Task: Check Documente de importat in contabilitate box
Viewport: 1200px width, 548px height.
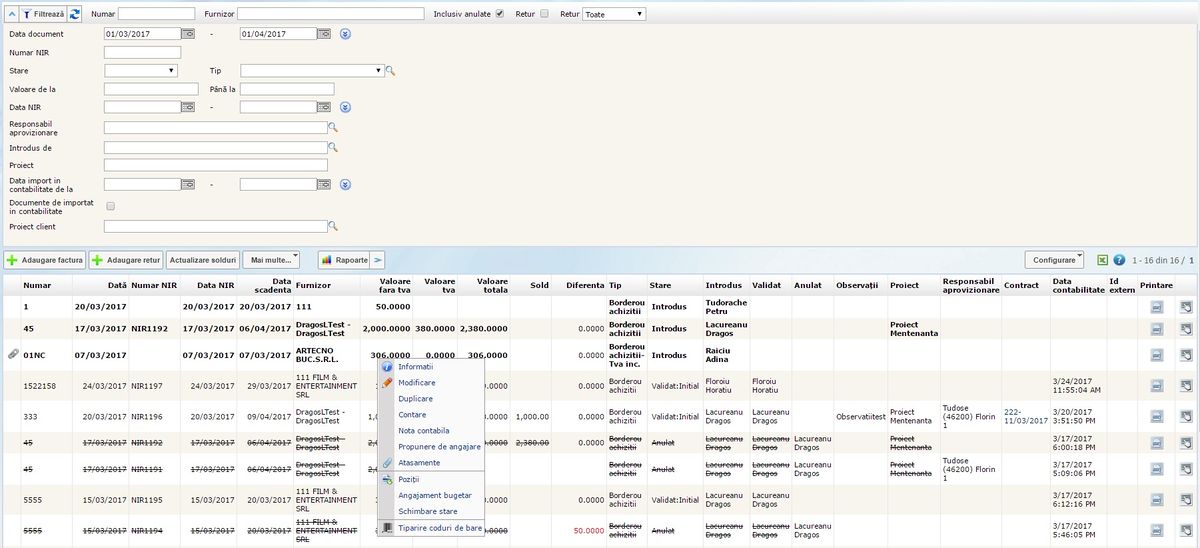Action: [111, 206]
